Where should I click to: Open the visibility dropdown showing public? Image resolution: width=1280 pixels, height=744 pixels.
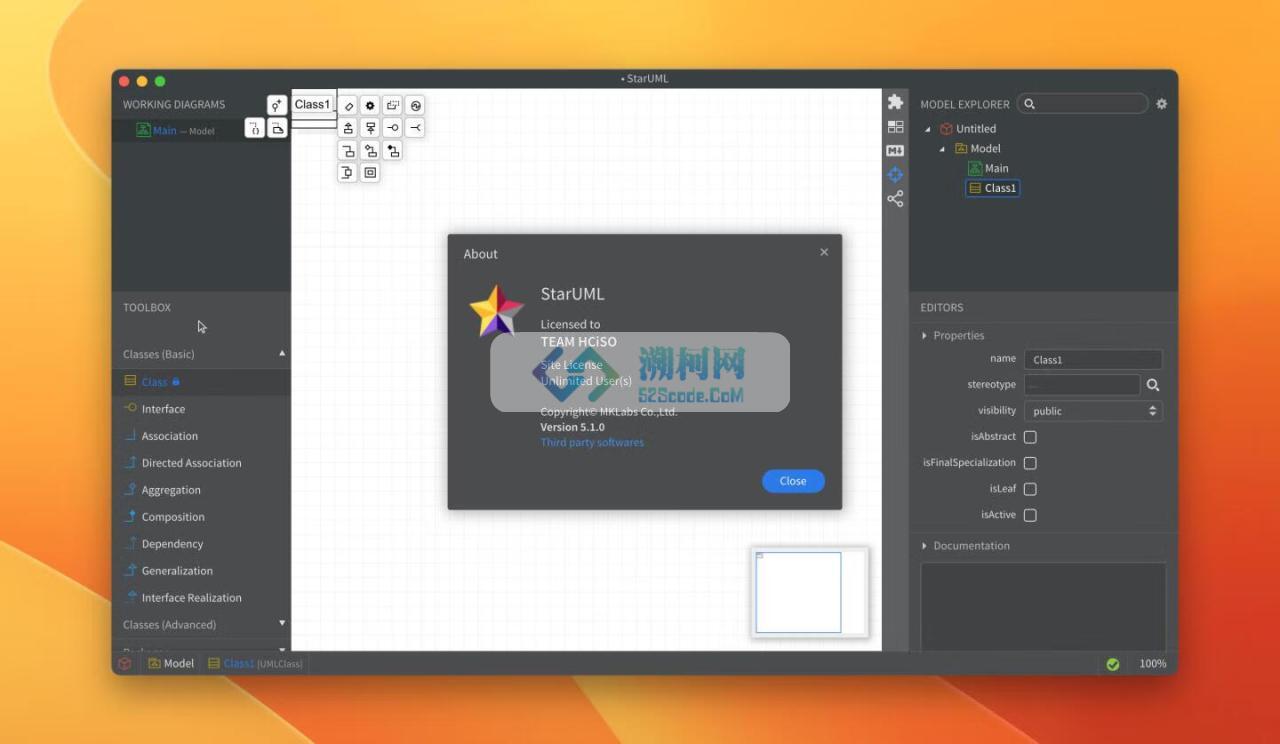click(1093, 411)
